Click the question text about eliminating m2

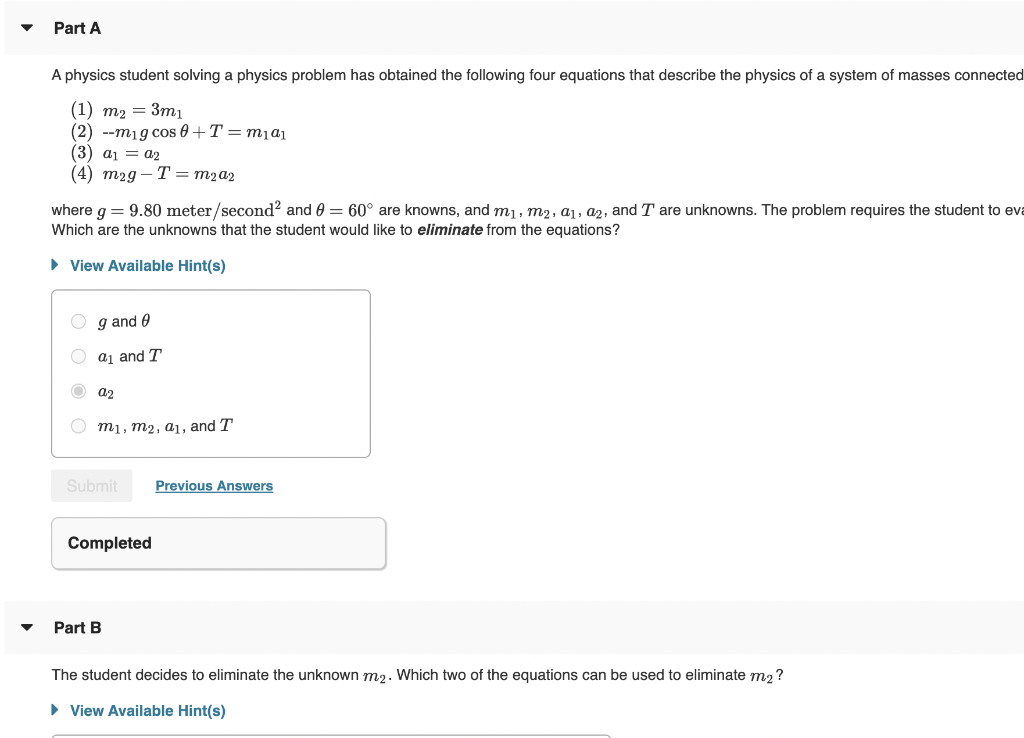point(420,675)
